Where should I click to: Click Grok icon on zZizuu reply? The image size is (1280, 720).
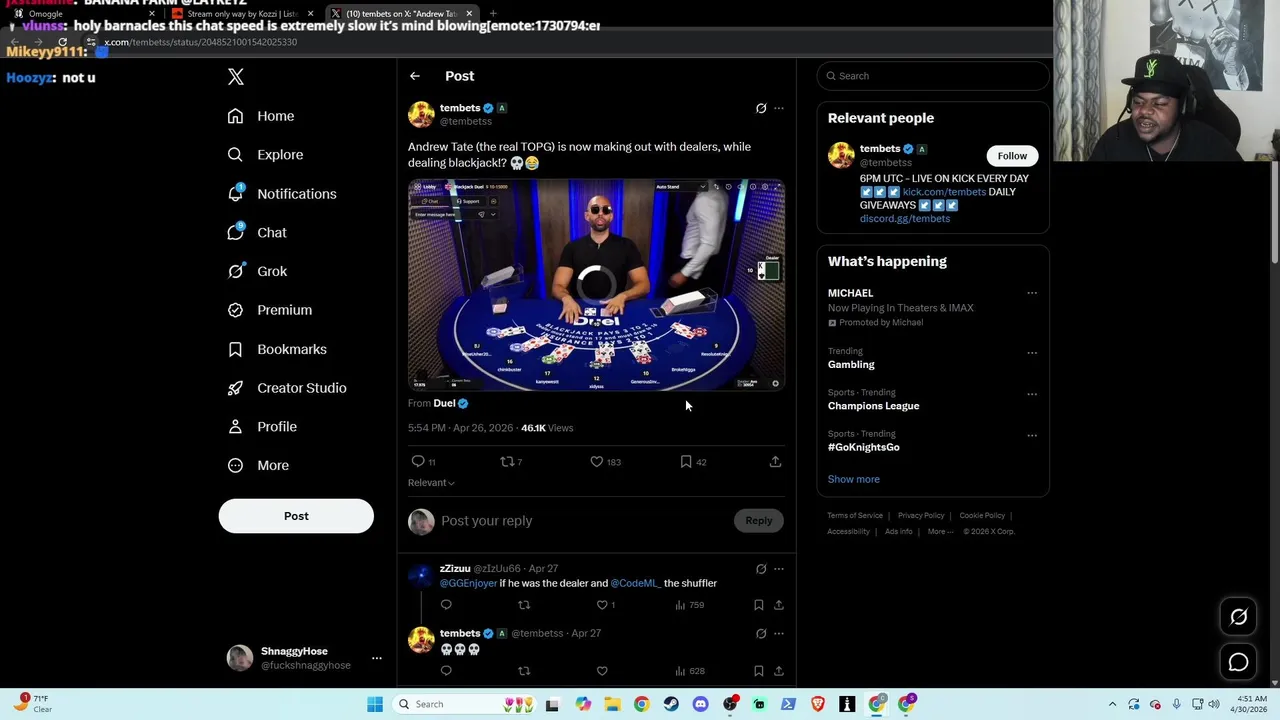[761, 569]
